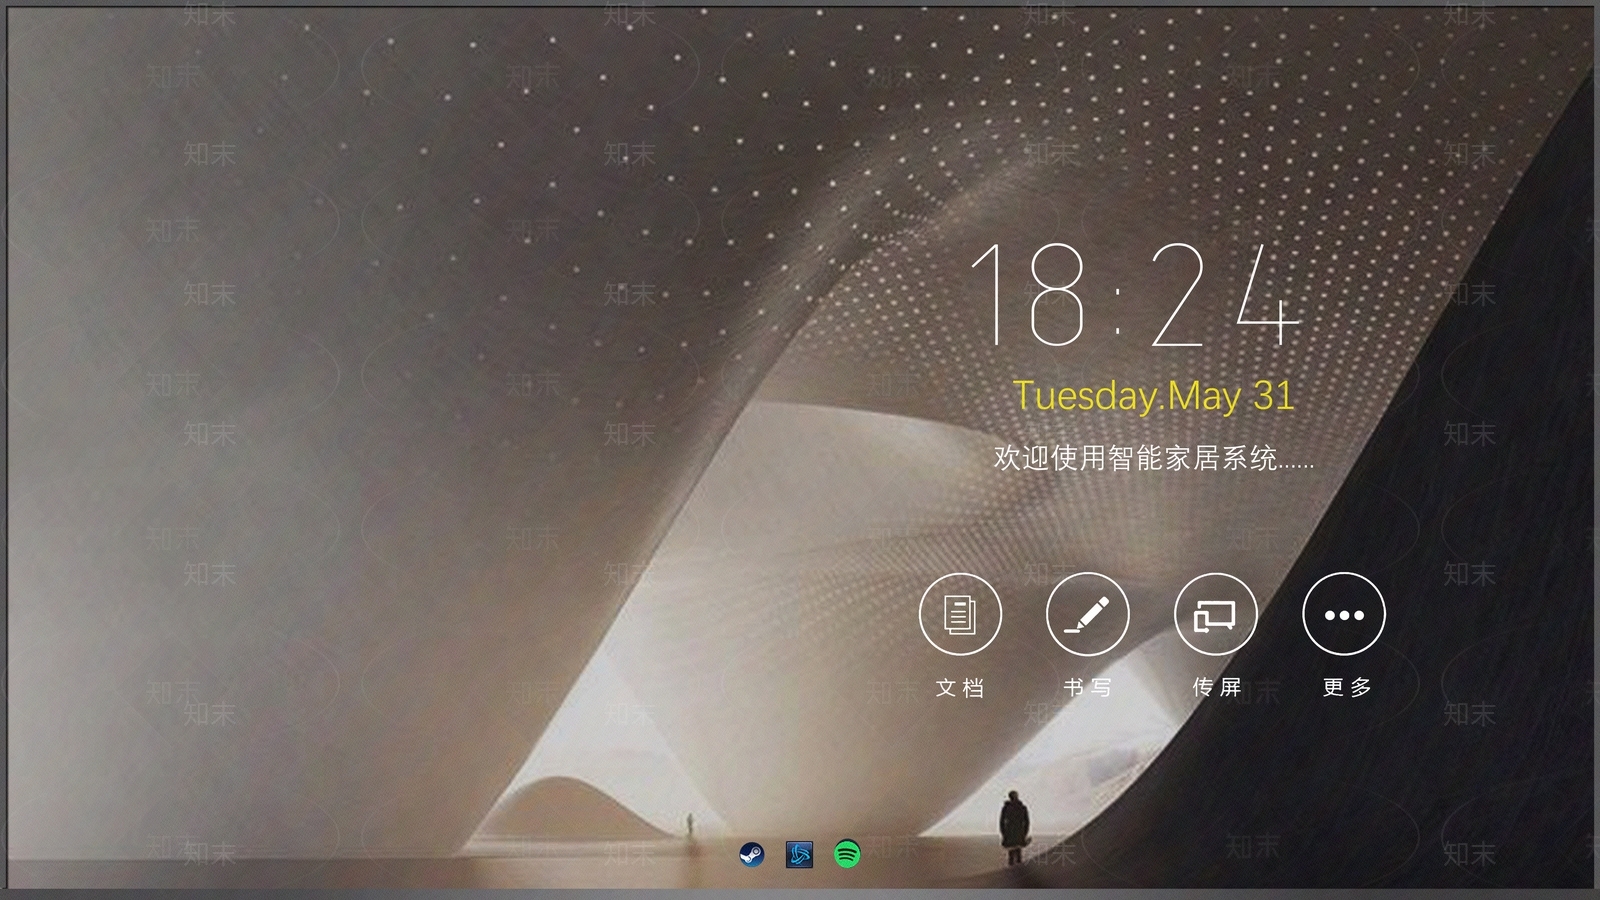Image resolution: width=1600 pixels, height=900 pixels.
Task: Open the three-dots 更多 circle icon
Action: coord(1344,615)
